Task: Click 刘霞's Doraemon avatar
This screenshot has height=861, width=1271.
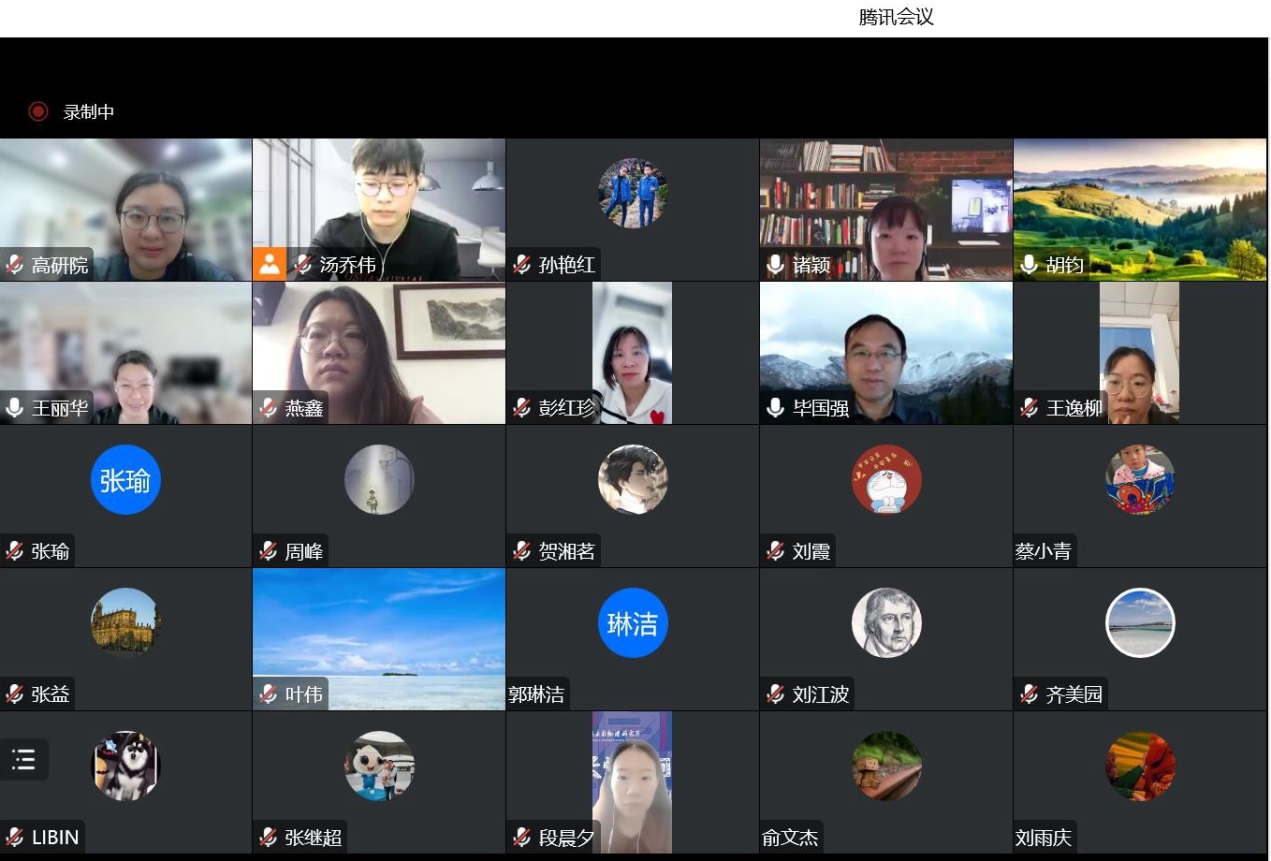Action: click(886, 480)
